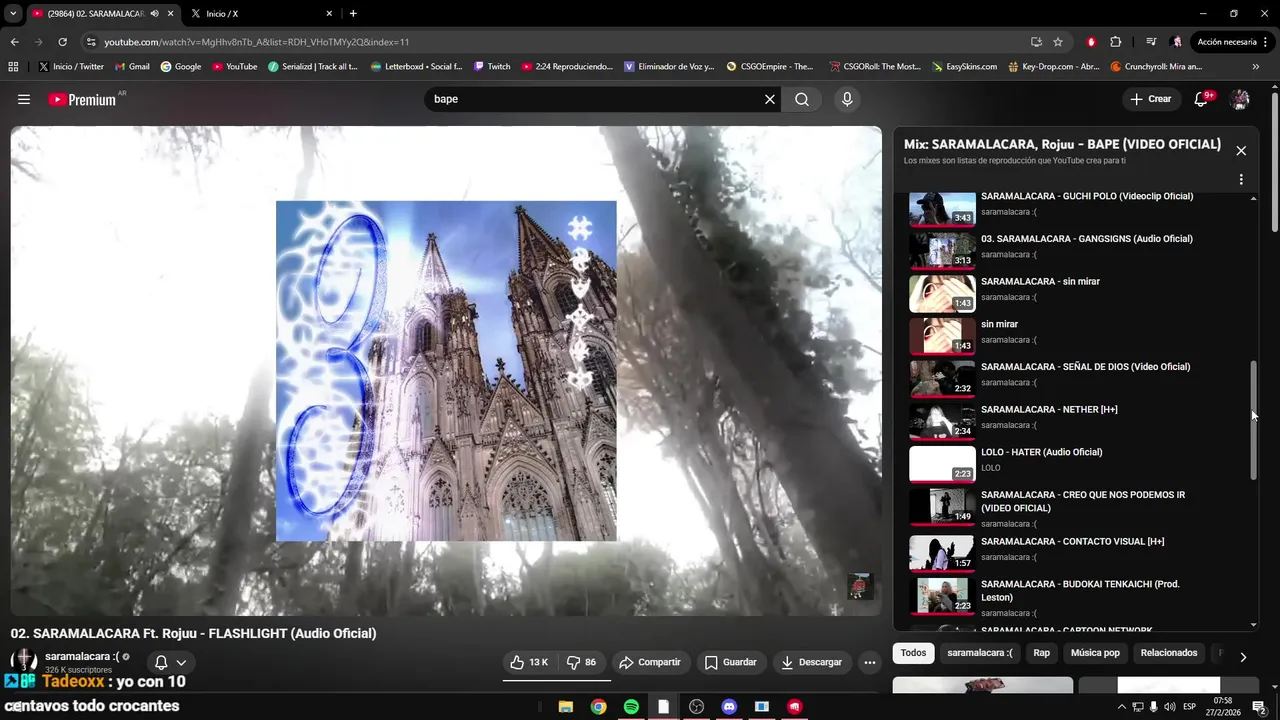
Task: Play CREO QUE NOS PODEMOS IR thumbnail
Action: click(x=942, y=506)
